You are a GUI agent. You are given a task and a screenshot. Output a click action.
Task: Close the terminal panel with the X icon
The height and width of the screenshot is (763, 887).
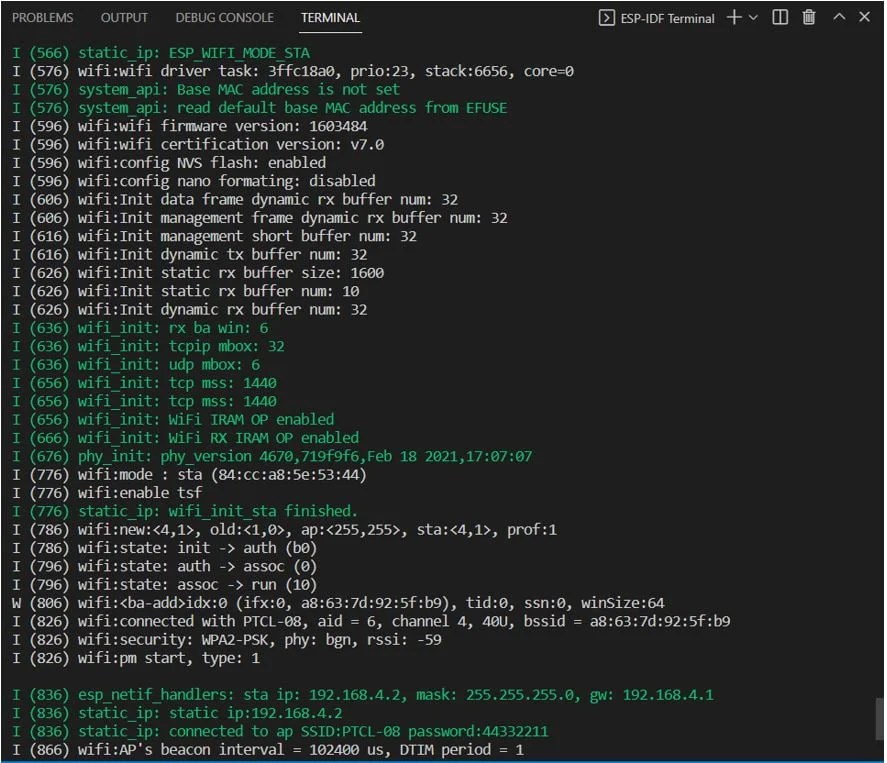[x=864, y=17]
